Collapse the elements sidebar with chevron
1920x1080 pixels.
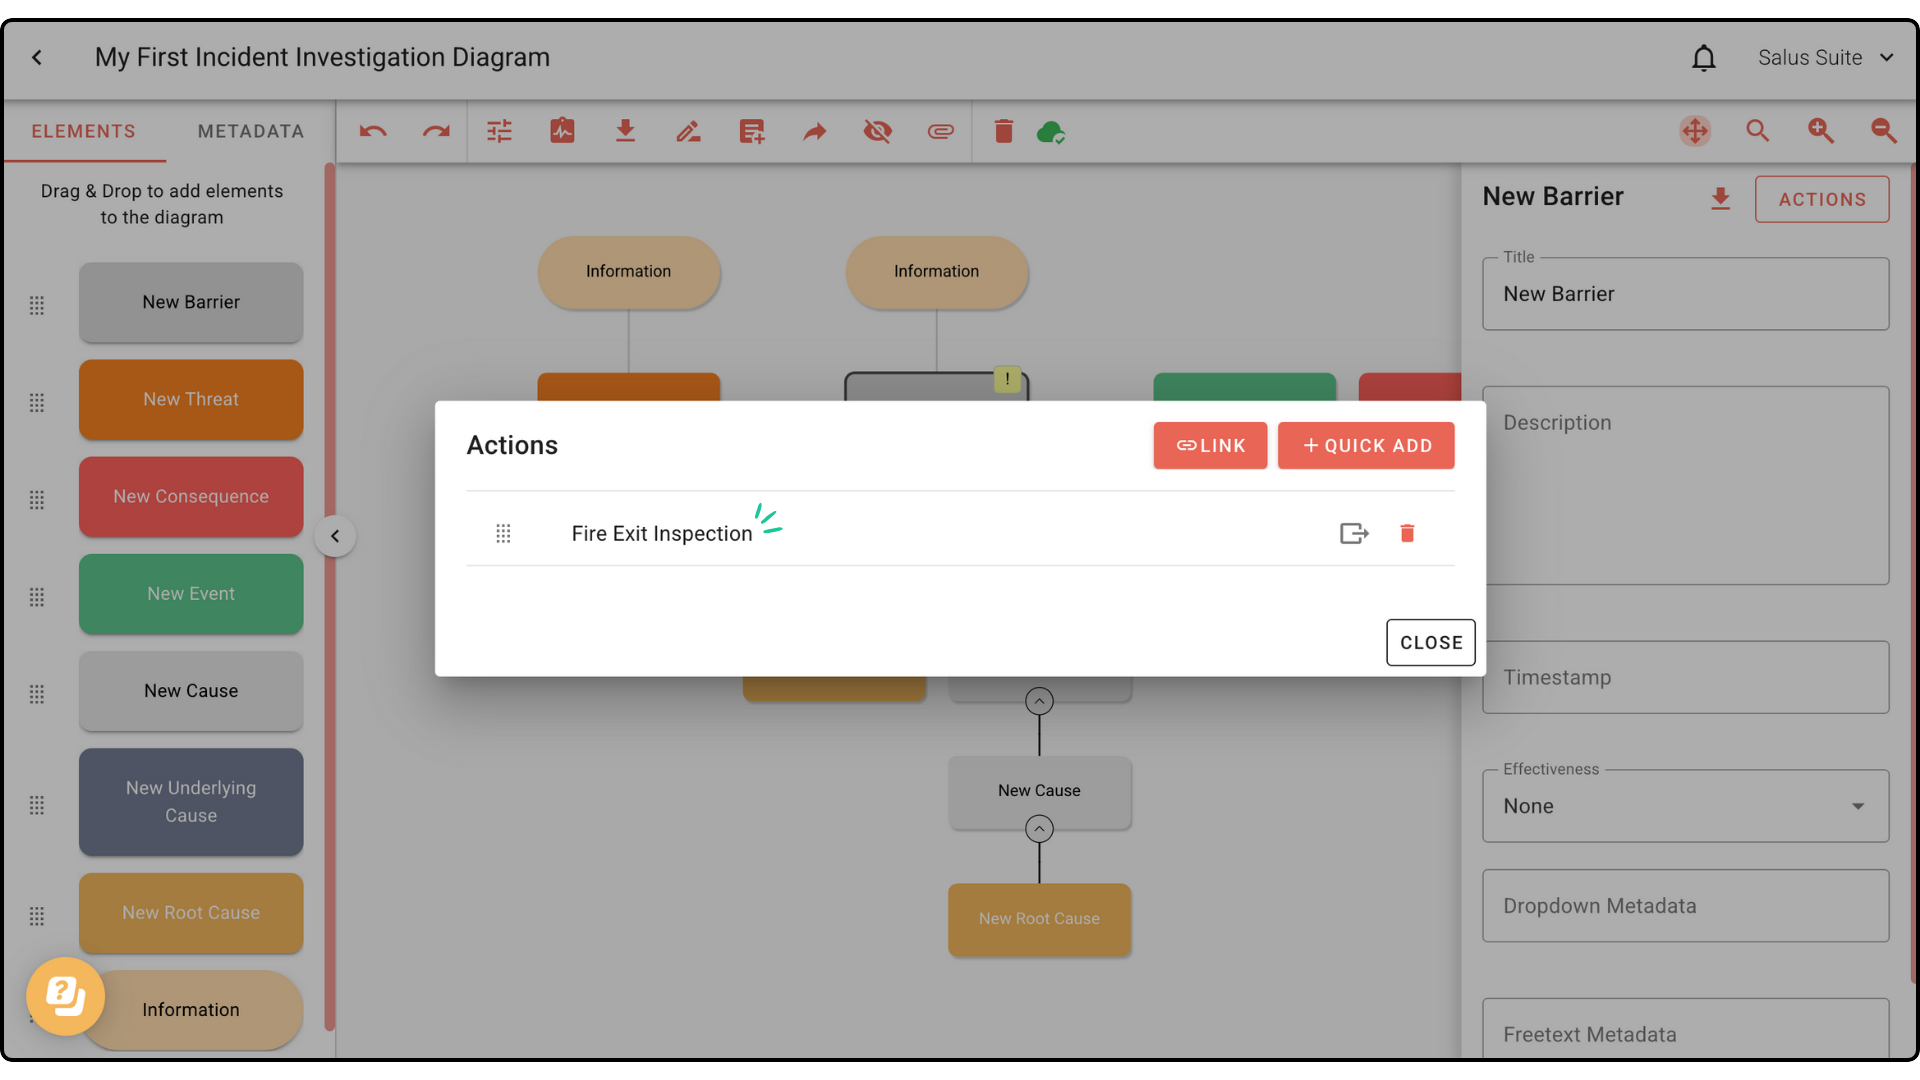click(x=335, y=536)
